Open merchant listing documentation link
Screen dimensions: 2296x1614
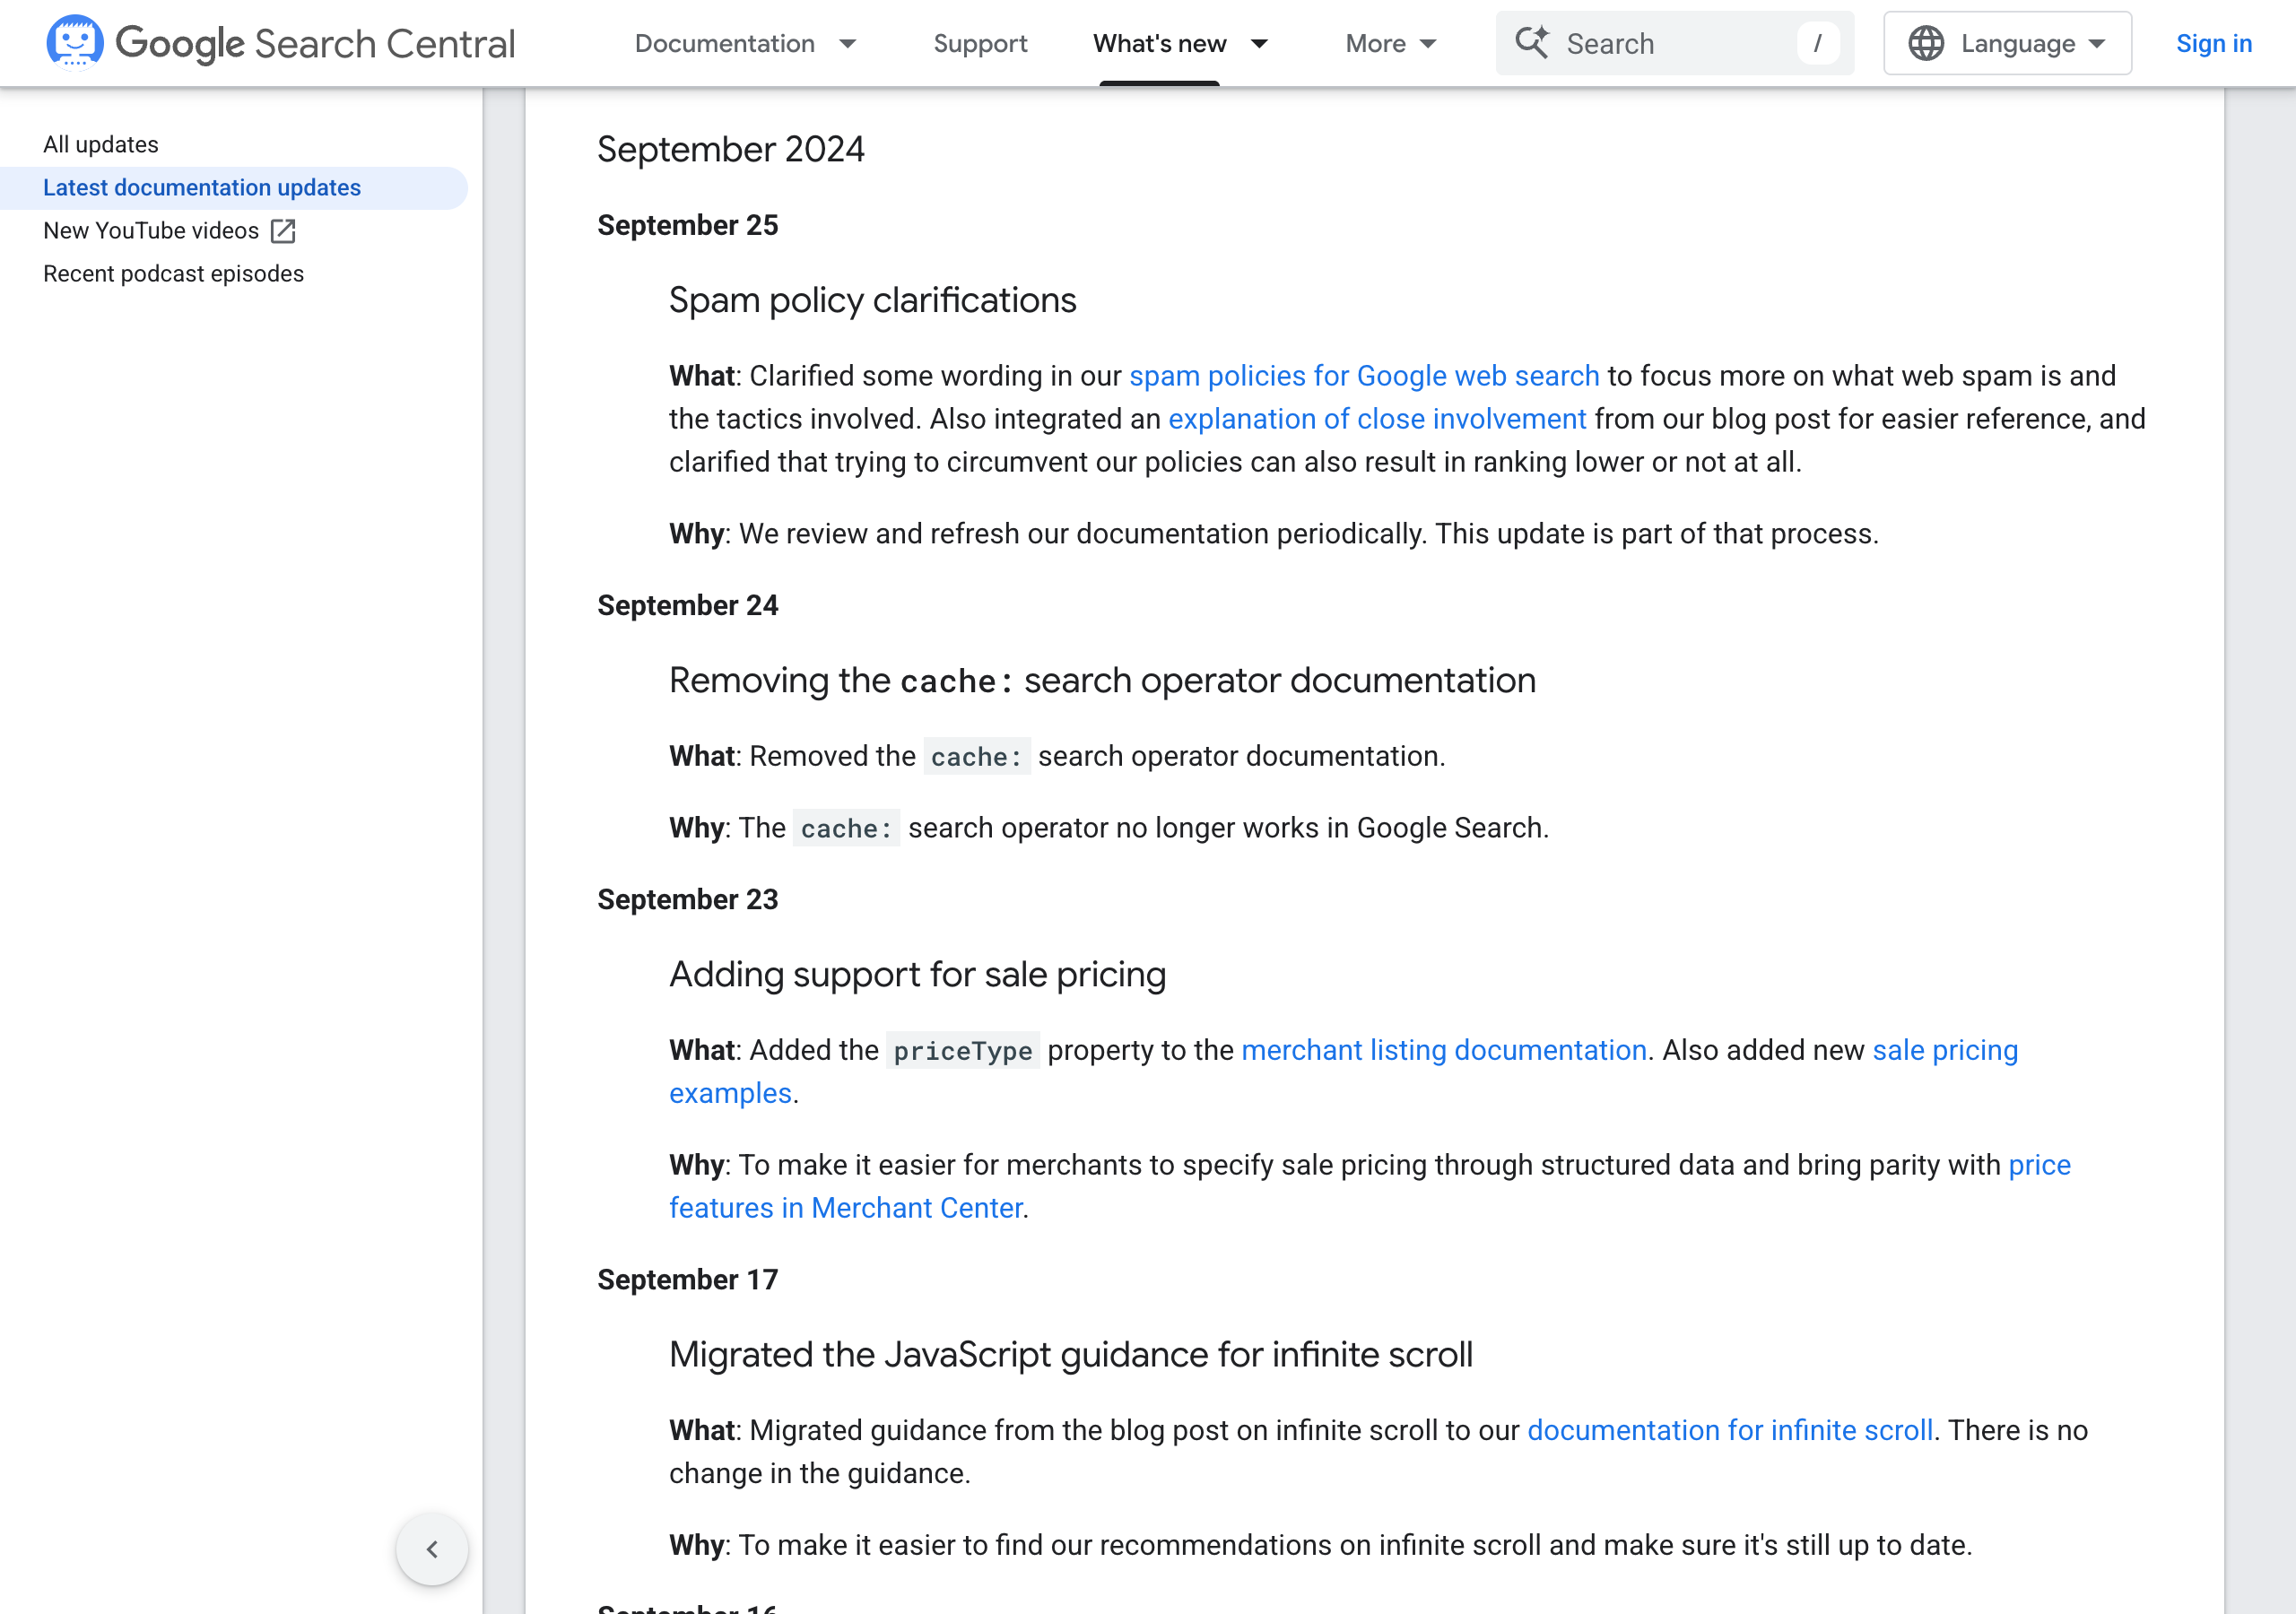pyautogui.click(x=1444, y=1050)
